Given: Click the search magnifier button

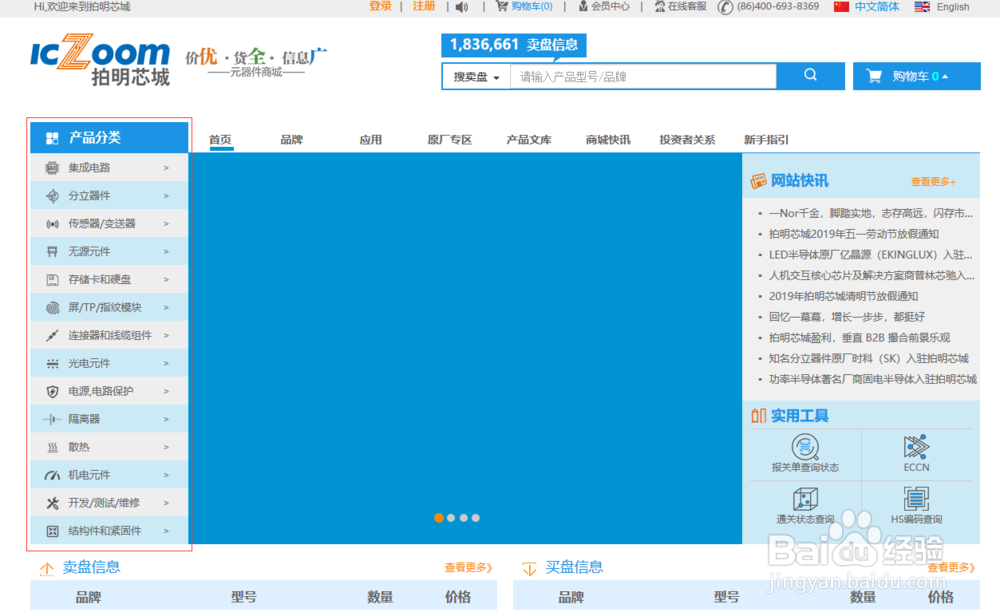Looking at the screenshot, I should pos(810,76).
